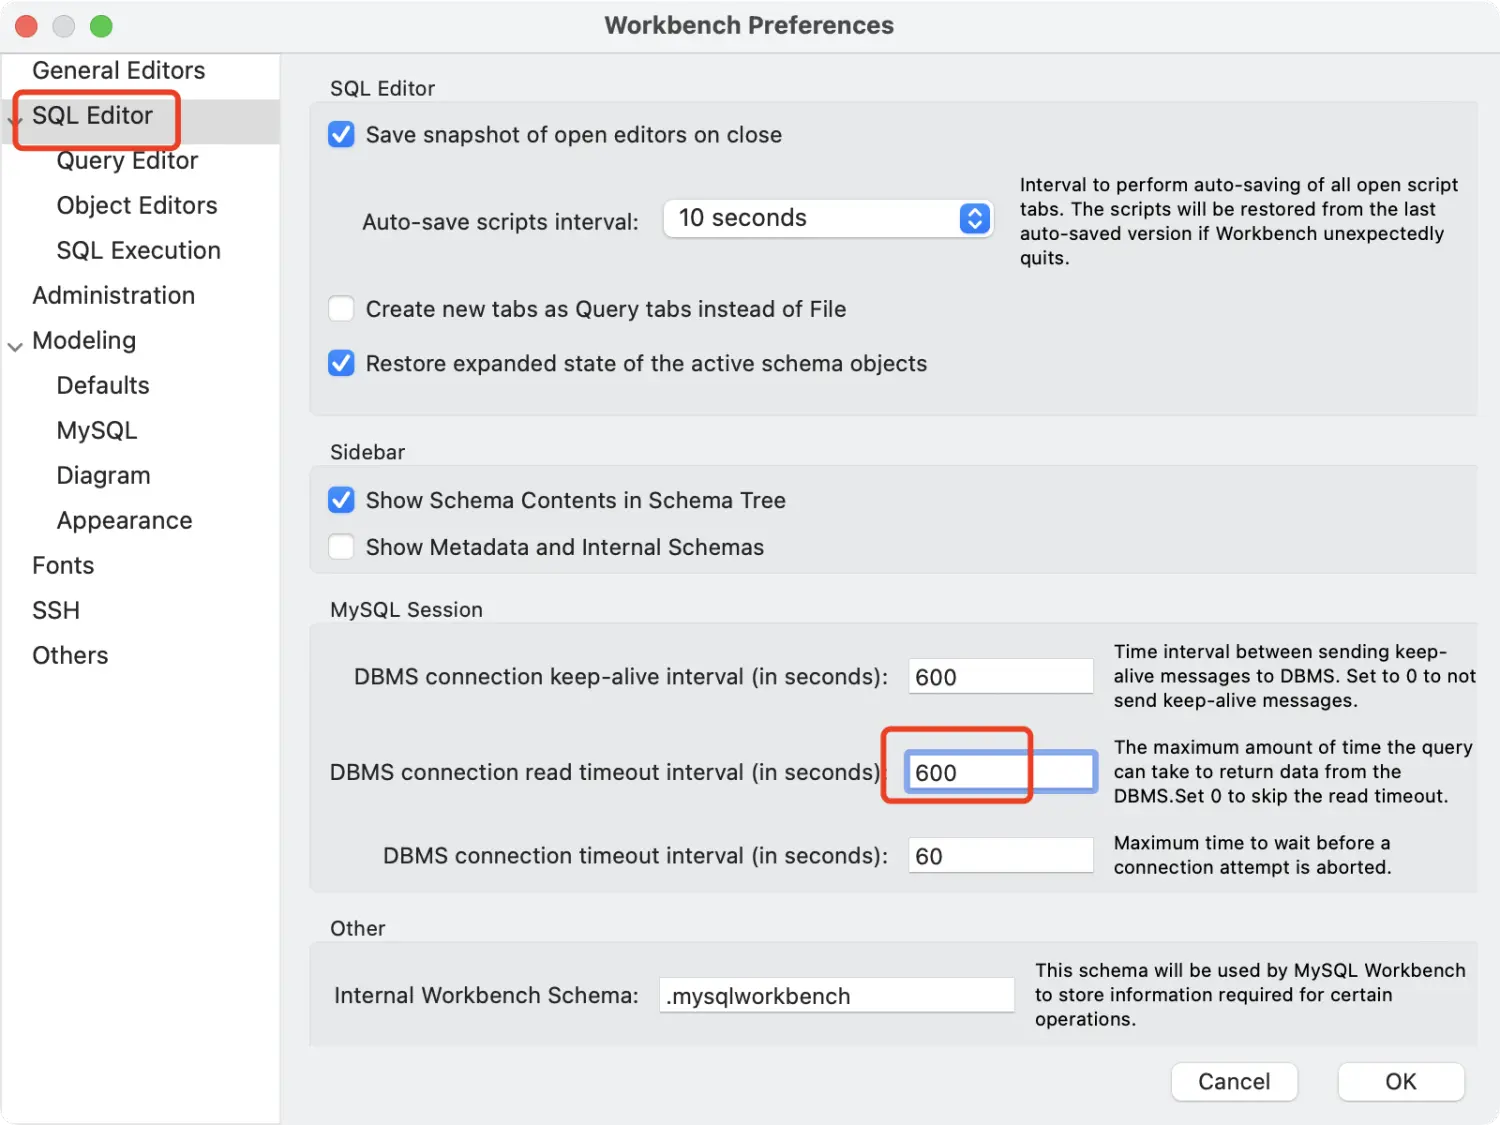
Task: Click the keep-alive interval input field
Action: 1000,677
